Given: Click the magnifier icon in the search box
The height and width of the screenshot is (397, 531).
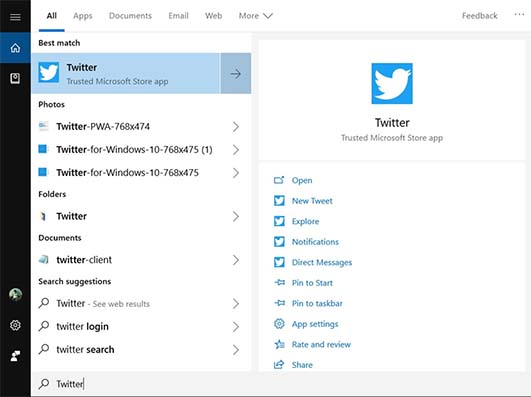Looking at the screenshot, I should click(x=44, y=383).
